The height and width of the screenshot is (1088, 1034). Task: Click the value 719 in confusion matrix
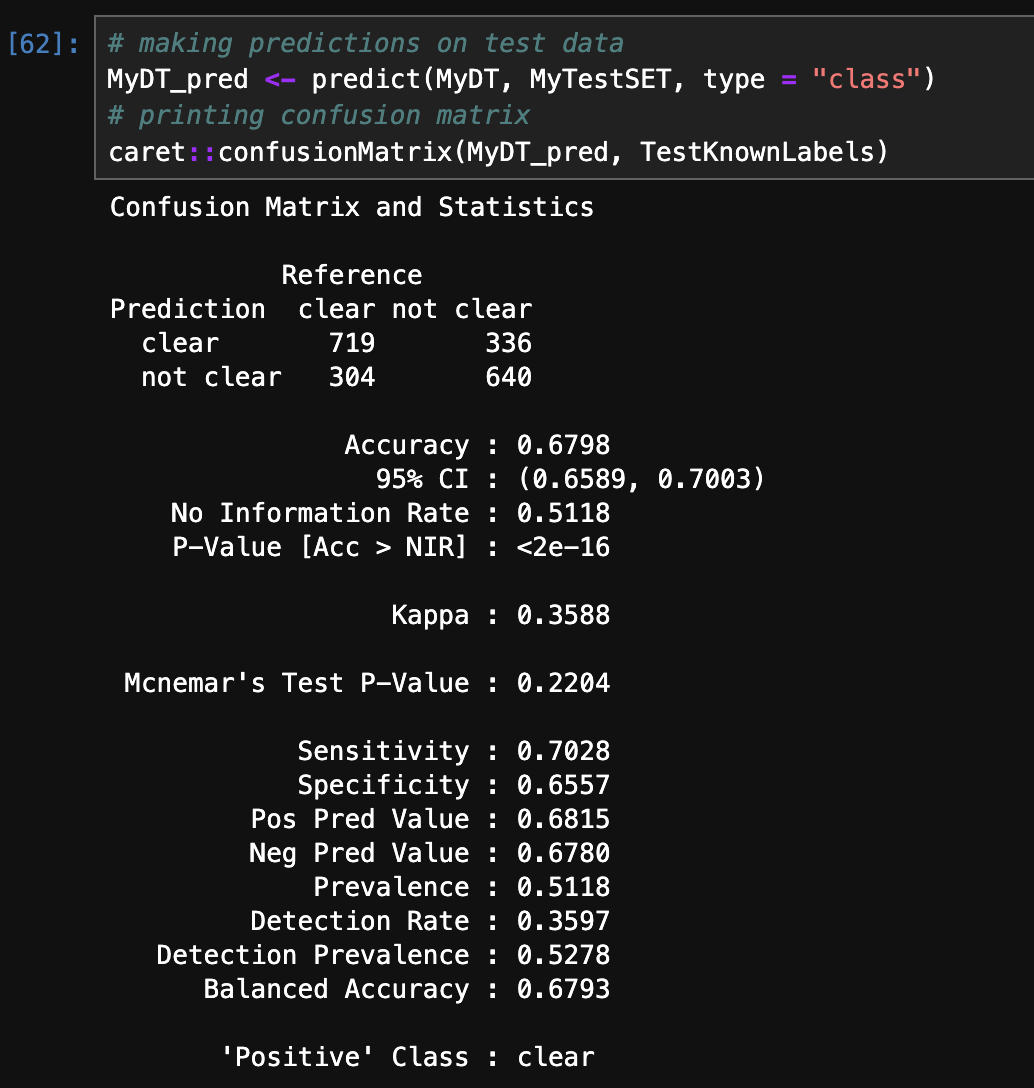[x=352, y=343]
